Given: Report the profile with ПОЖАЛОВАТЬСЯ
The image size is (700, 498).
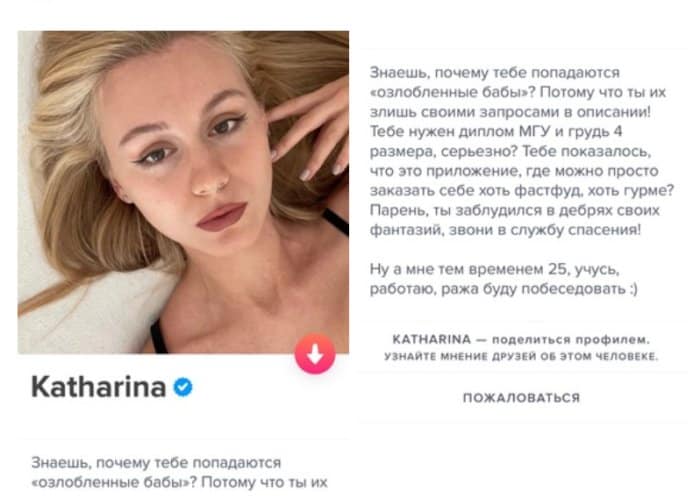Looking at the screenshot, I should [521, 398].
